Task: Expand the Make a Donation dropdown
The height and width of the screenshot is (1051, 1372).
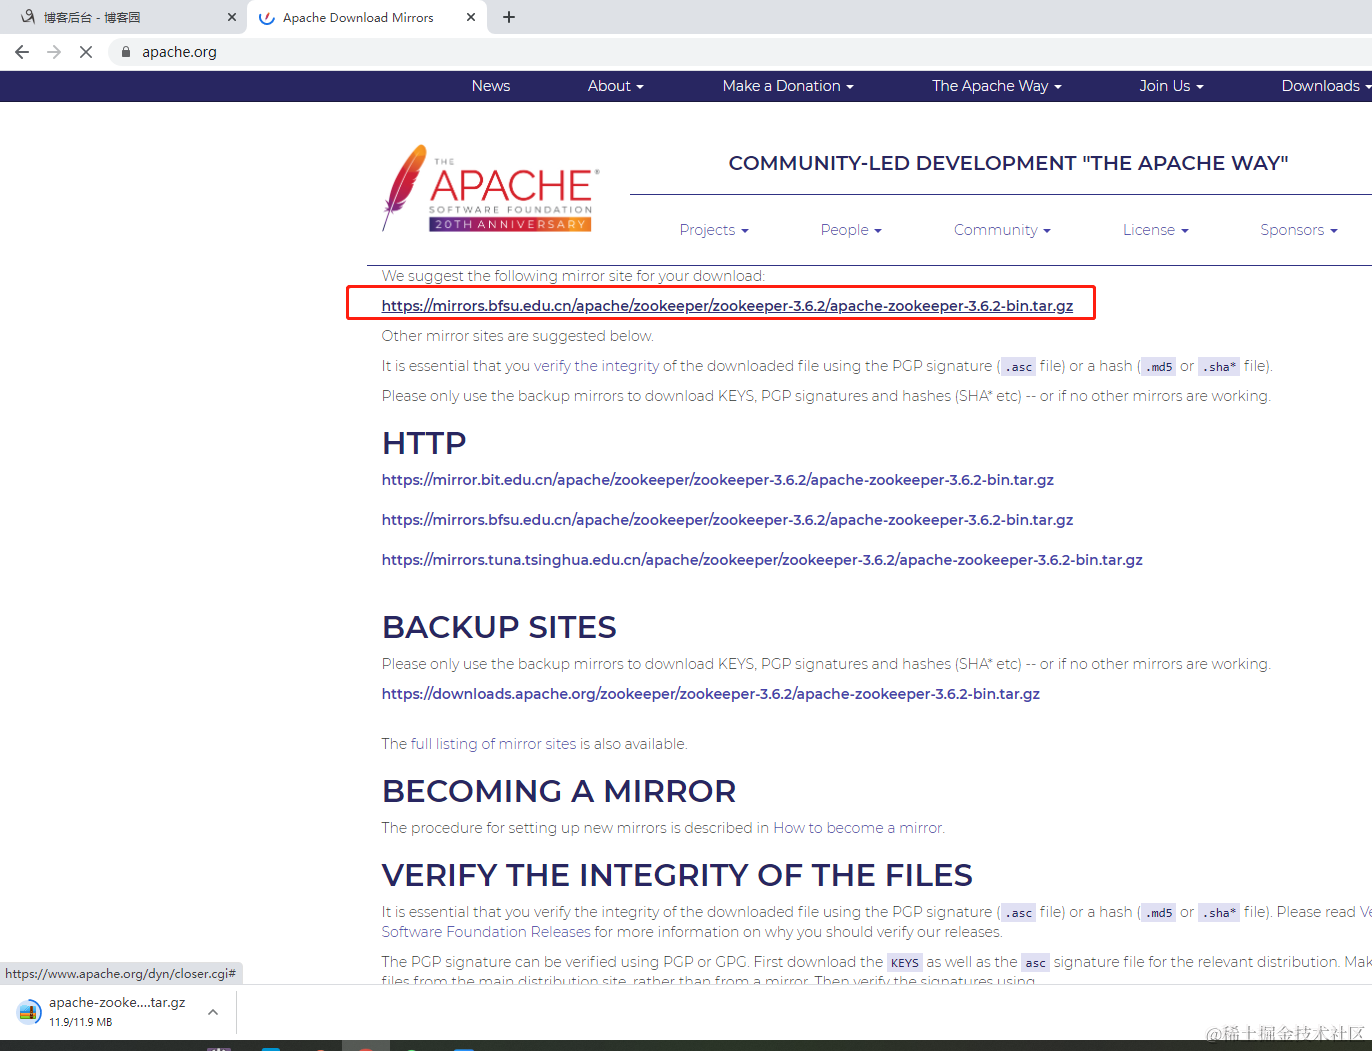Action: coord(788,86)
